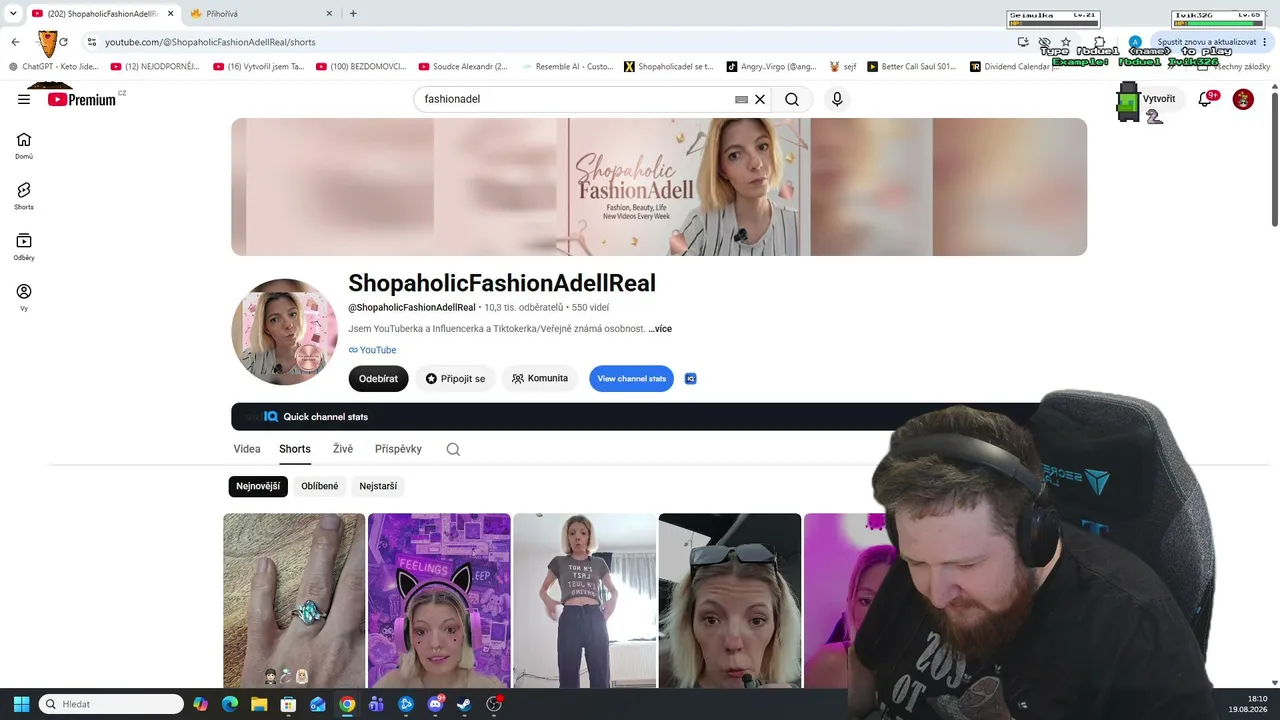
Task: Search within the channel using magnifier icon
Action: pos(453,449)
